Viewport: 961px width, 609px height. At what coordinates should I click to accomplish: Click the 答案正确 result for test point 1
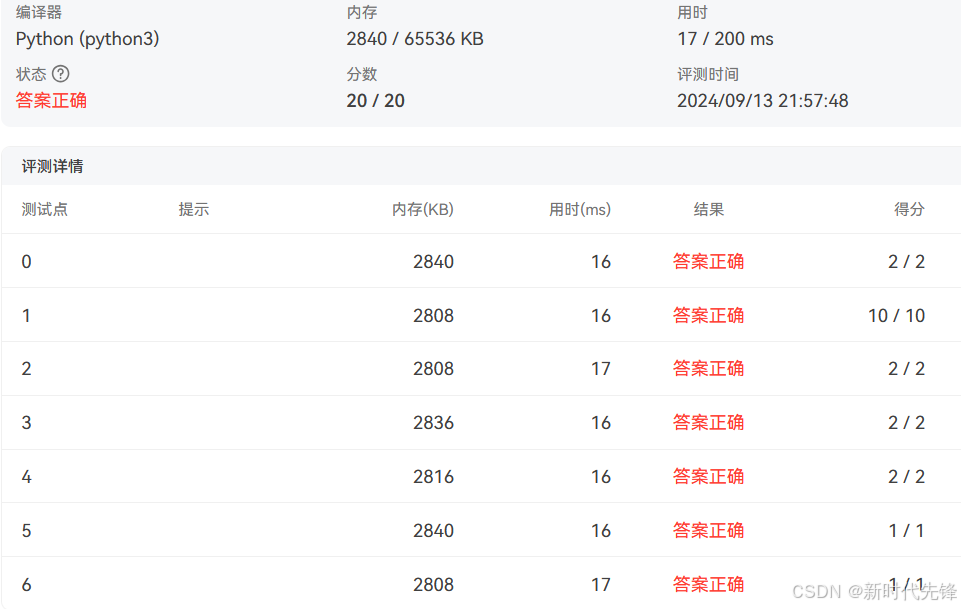[x=708, y=315]
